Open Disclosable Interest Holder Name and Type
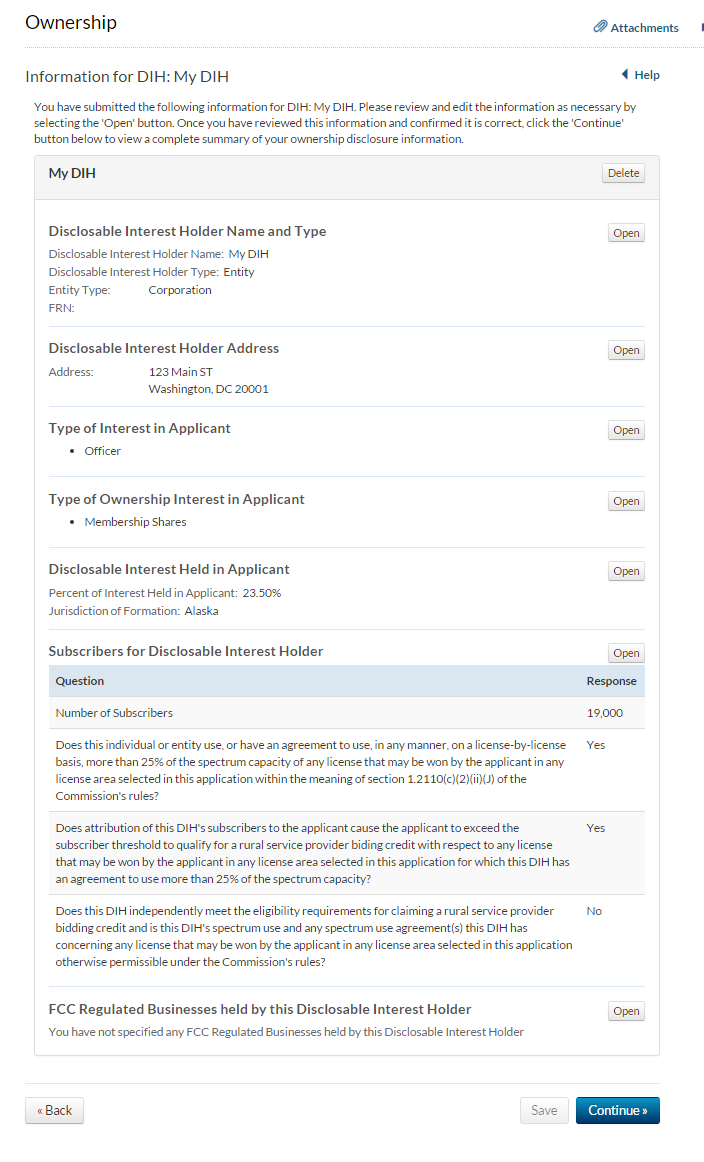This screenshot has height=1162, width=704. click(x=626, y=233)
